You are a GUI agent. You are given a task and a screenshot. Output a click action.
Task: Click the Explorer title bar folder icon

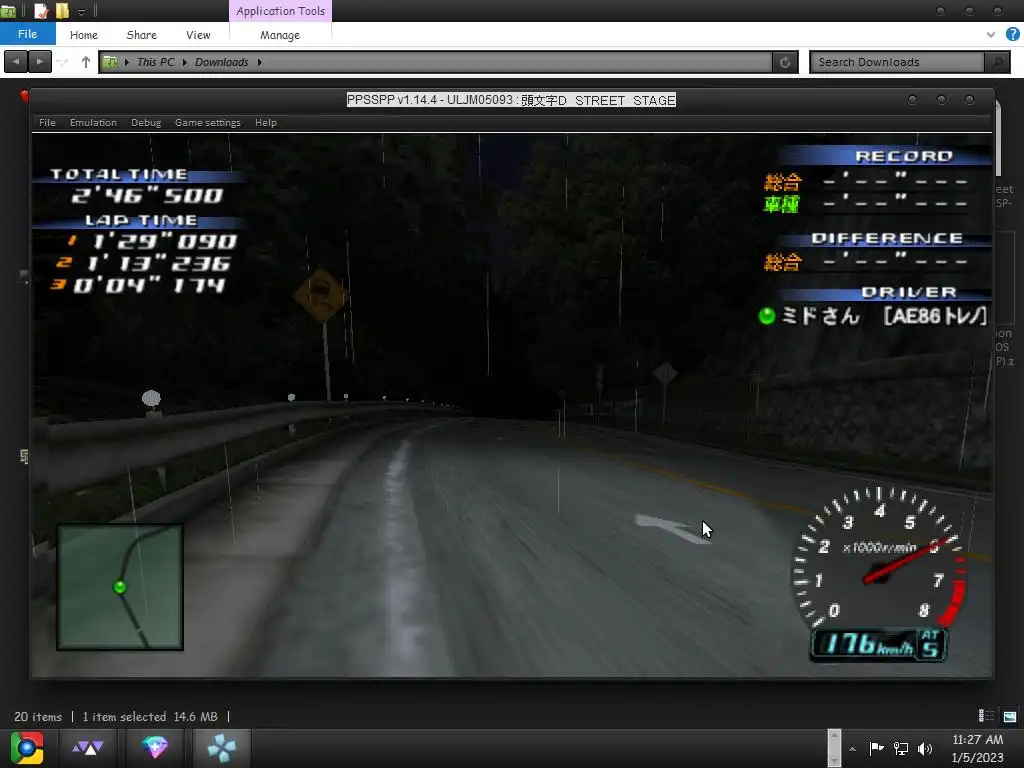[x=8, y=11]
